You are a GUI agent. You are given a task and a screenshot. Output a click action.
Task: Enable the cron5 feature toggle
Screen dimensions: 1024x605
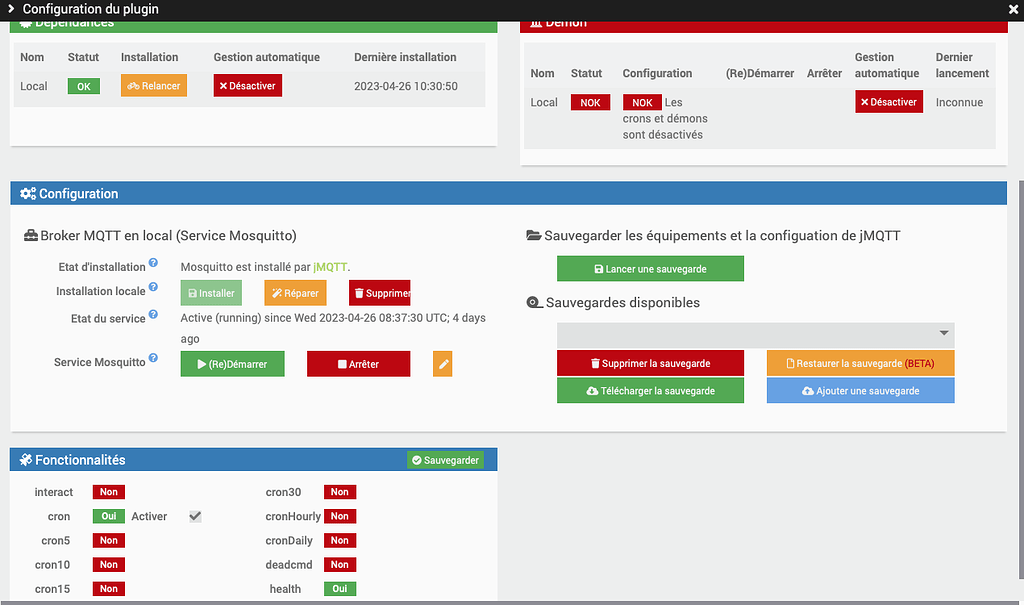pyautogui.click(x=108, y=540)
